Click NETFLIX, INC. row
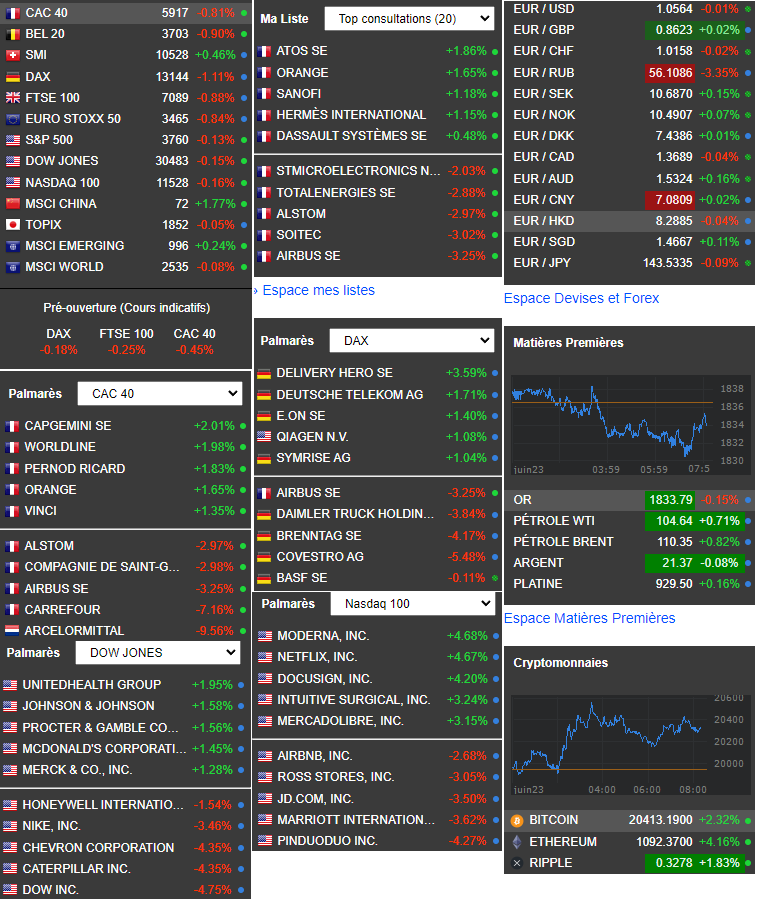 pos(378,657)
